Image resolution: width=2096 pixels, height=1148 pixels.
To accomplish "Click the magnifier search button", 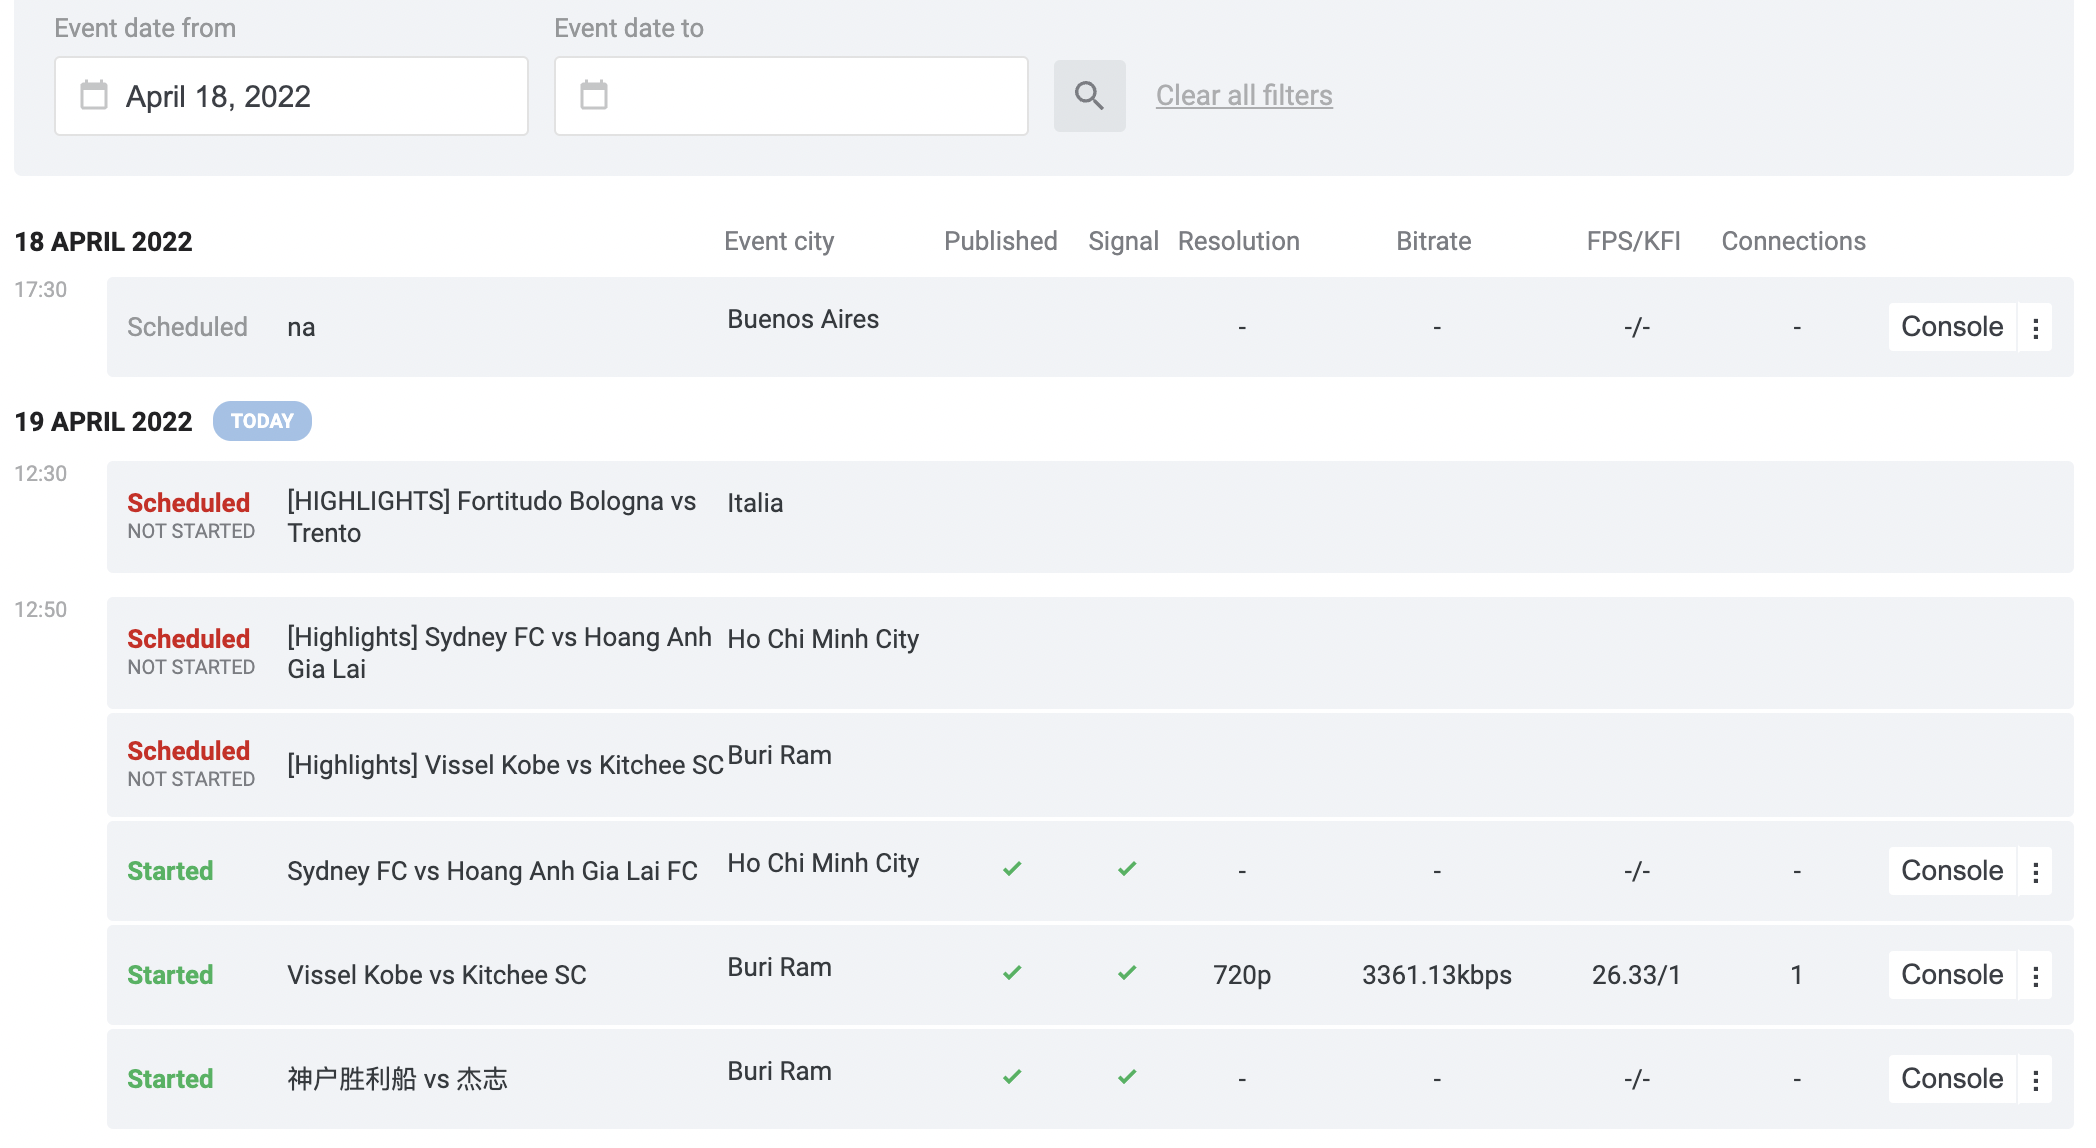I will pos(1089,96).
